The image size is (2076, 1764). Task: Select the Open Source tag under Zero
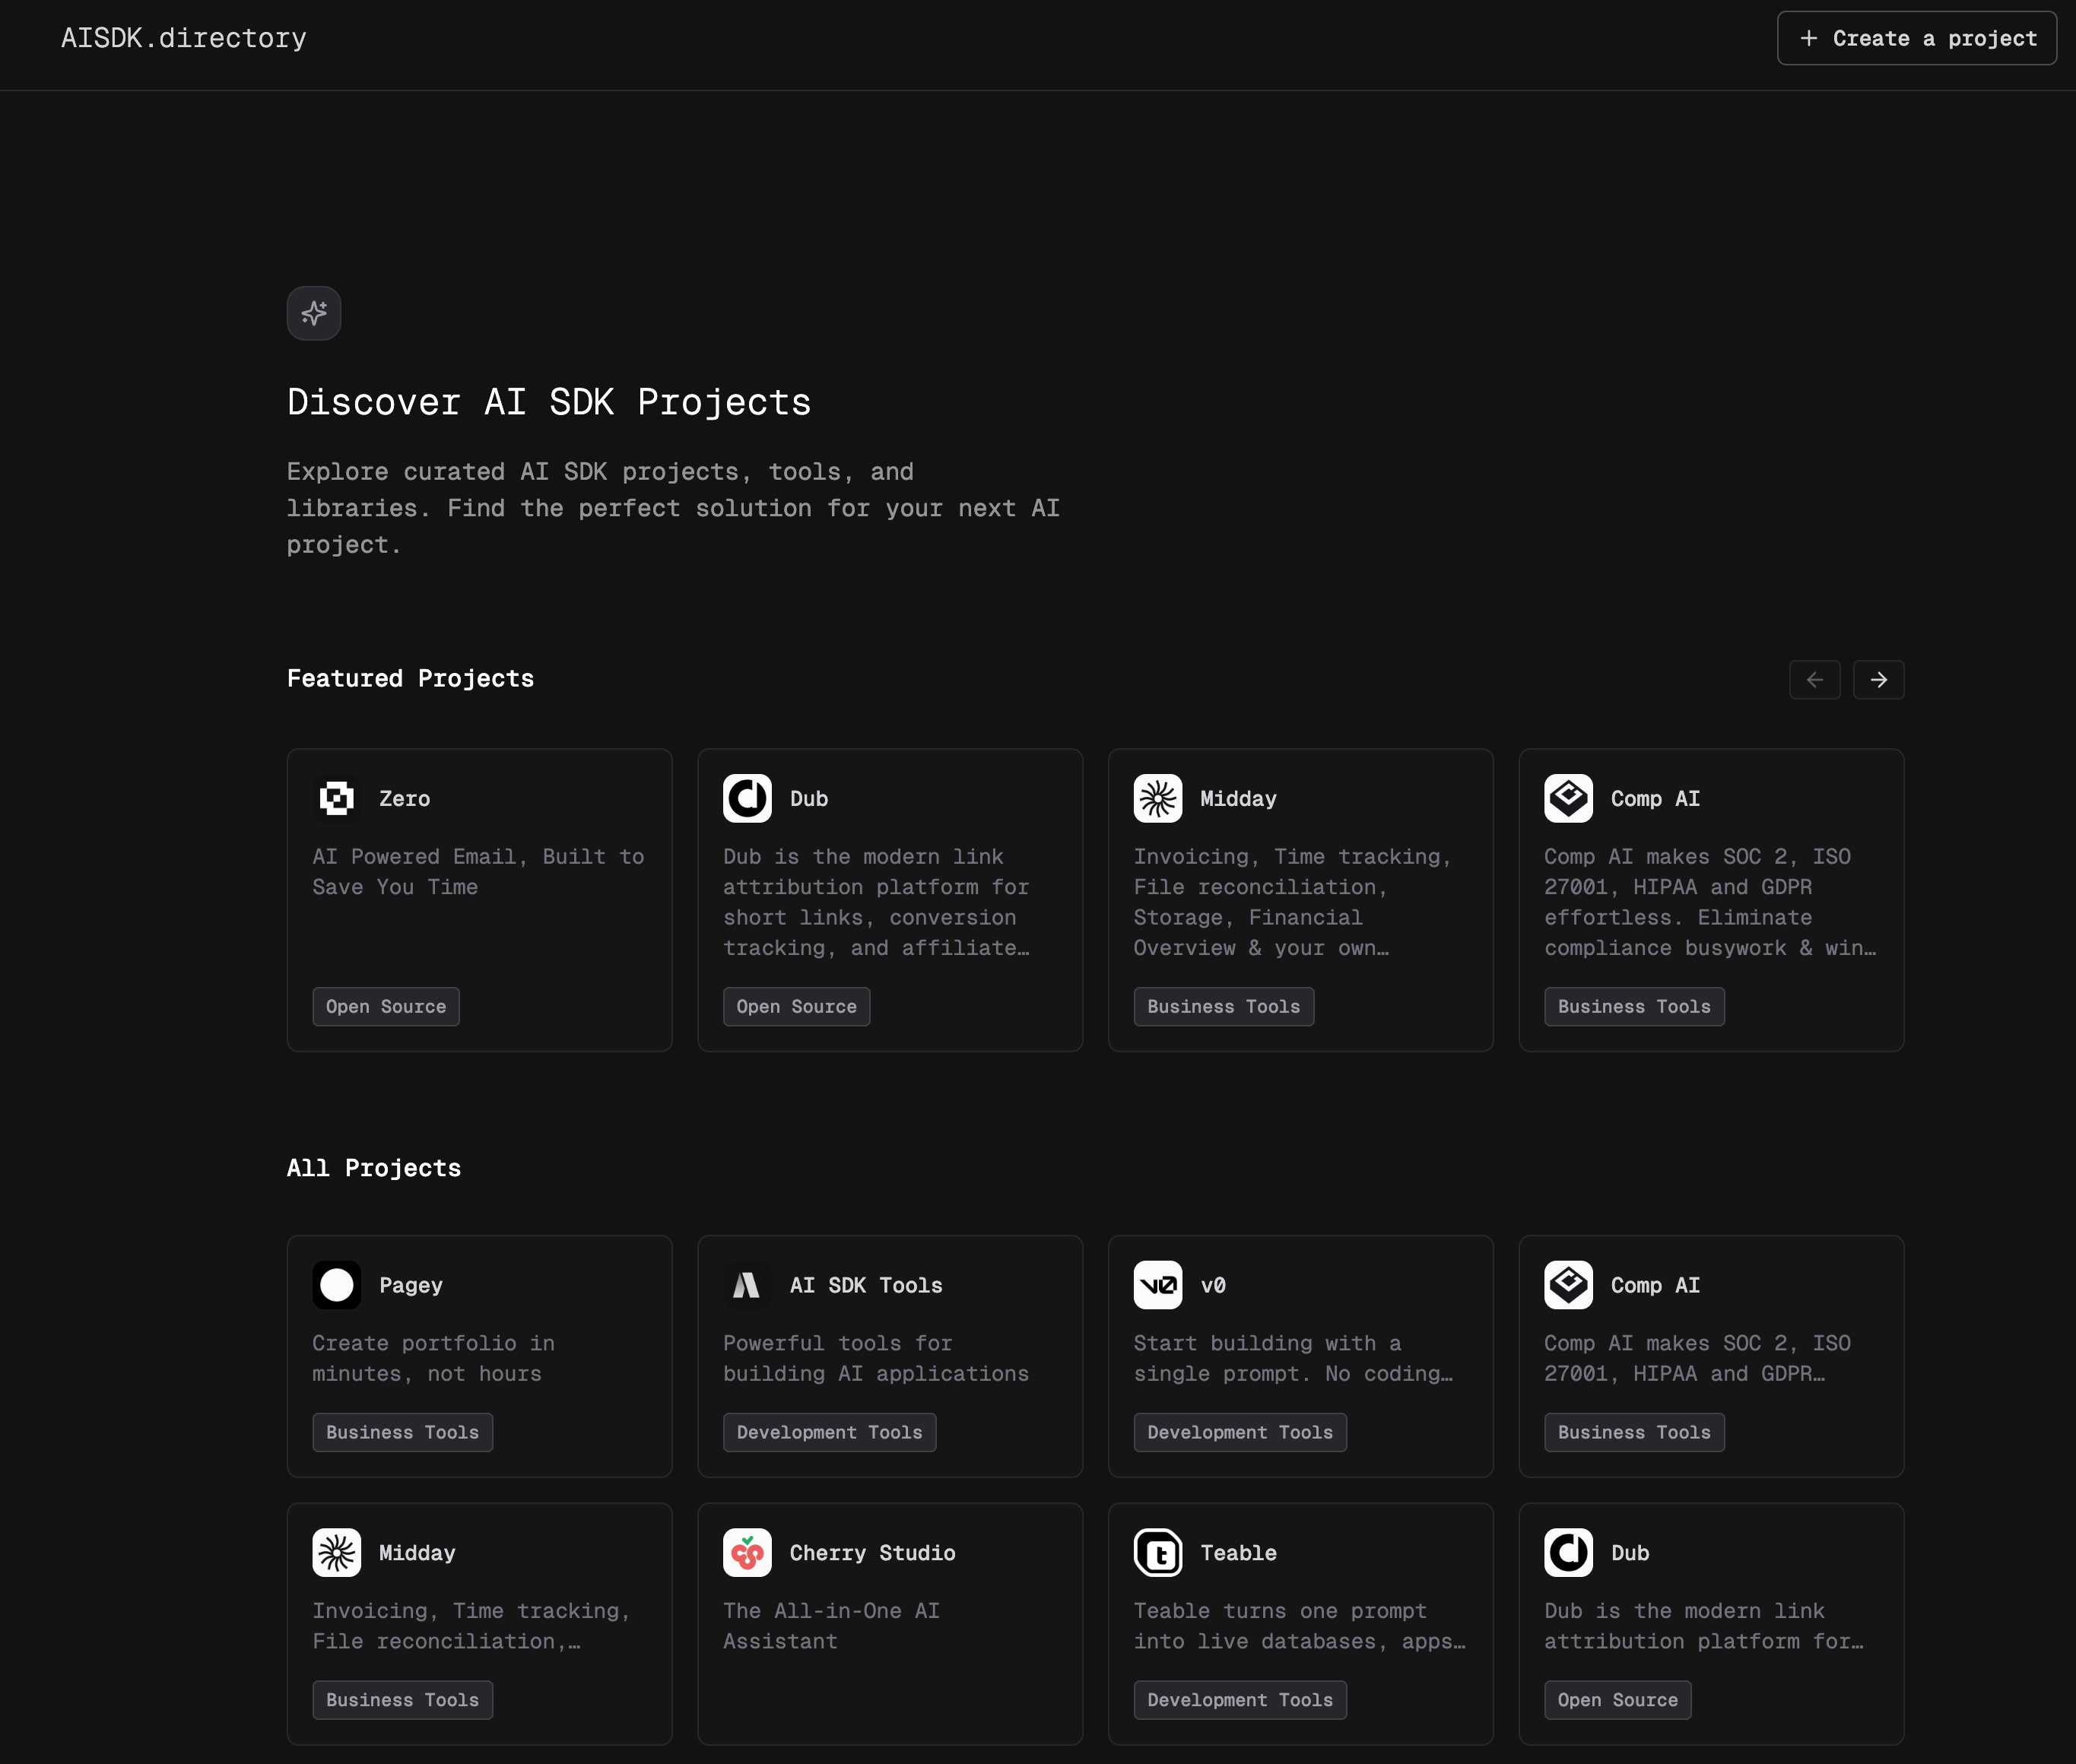coord(386,1006)
